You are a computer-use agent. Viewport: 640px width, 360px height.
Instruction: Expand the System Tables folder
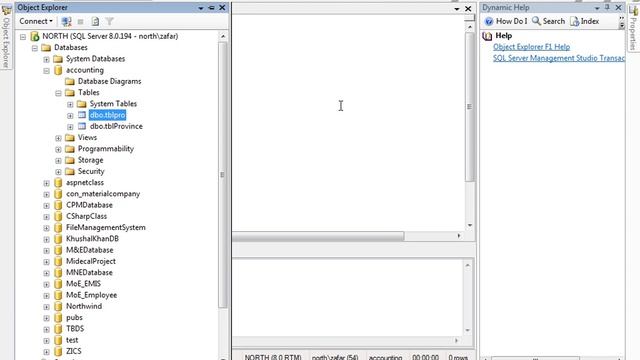click(x=70, y=104)
